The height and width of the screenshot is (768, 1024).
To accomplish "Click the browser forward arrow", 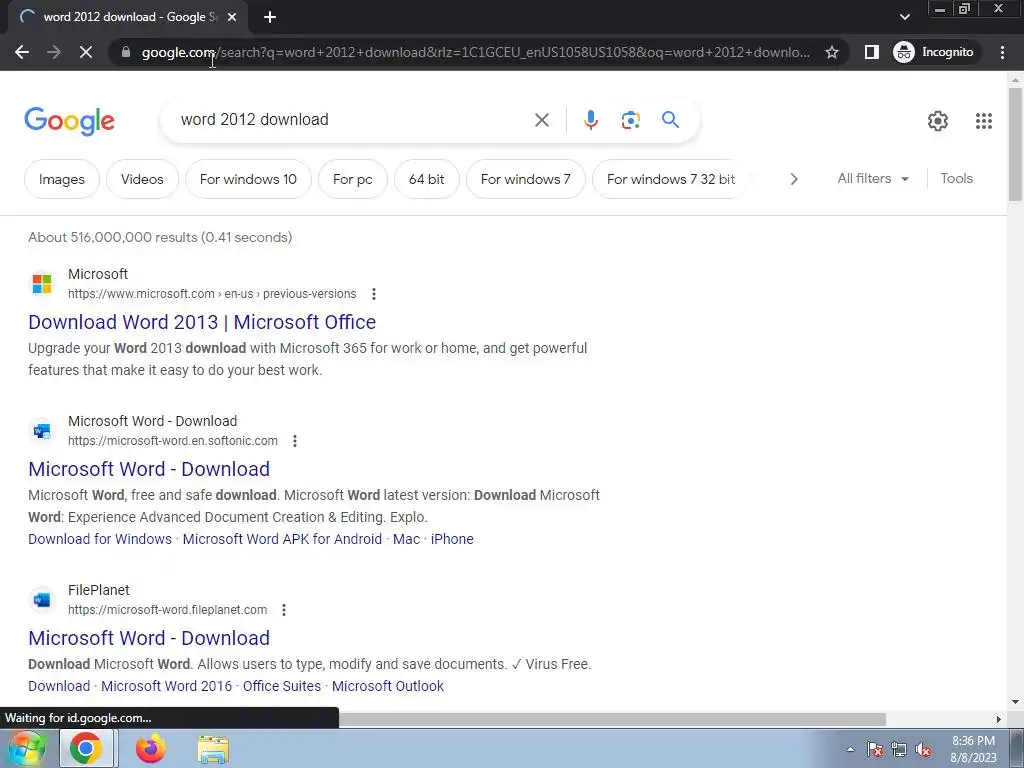I will 54,52.
